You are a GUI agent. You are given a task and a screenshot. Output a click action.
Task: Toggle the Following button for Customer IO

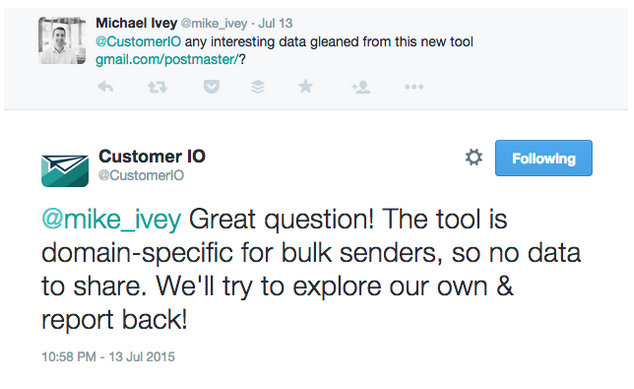[543, 158]
